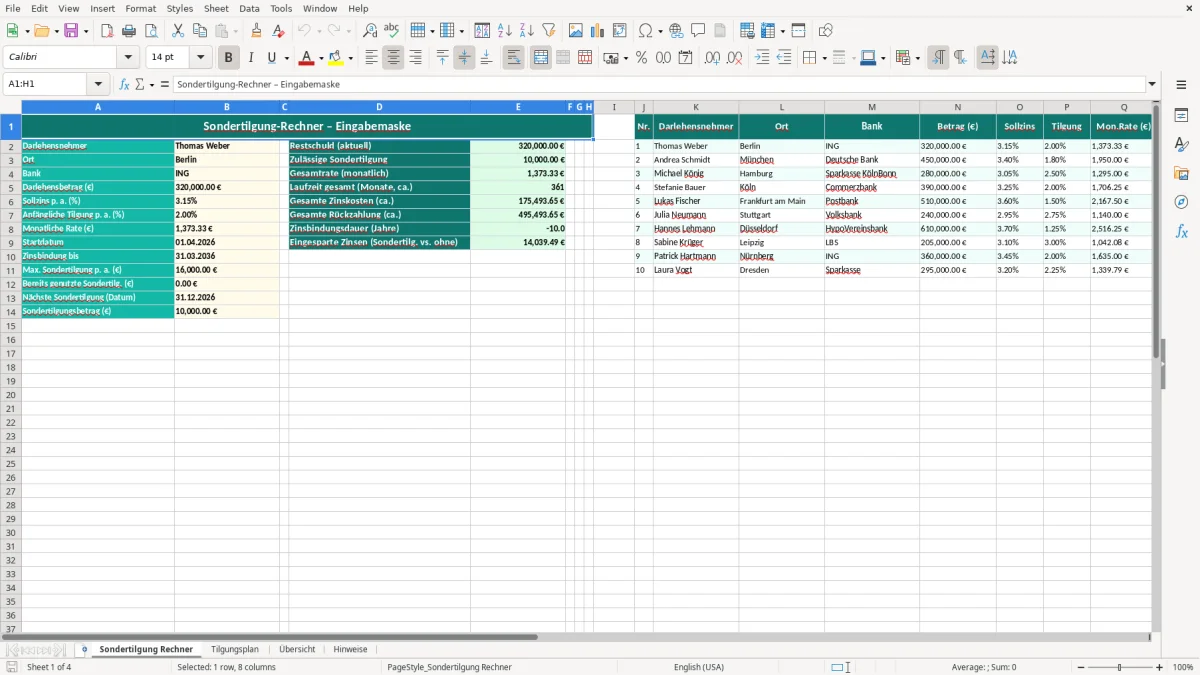Open the sidebar Navigator panel
The height and width of the screenshot is (675, 1200).
coord(1181,202)
